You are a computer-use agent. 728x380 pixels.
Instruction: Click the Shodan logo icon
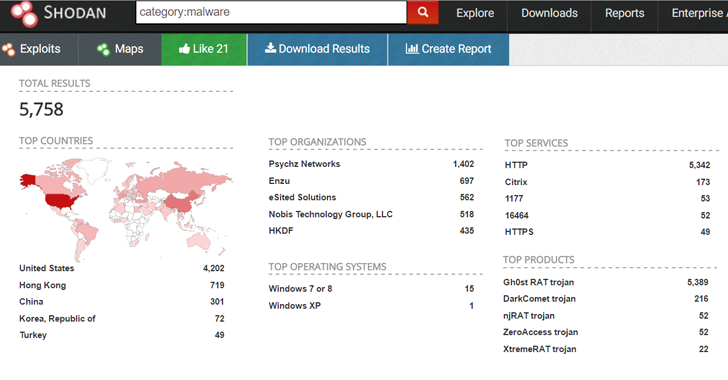[x=24, y=13]
